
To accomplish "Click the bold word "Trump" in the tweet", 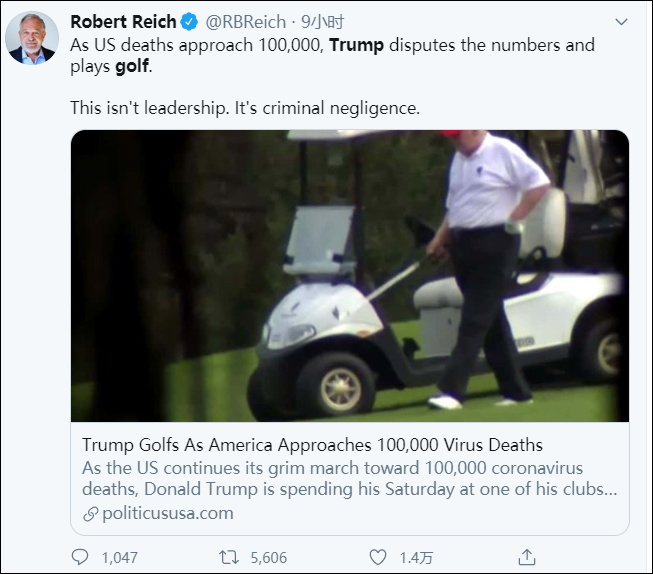I will pos(356,45).
